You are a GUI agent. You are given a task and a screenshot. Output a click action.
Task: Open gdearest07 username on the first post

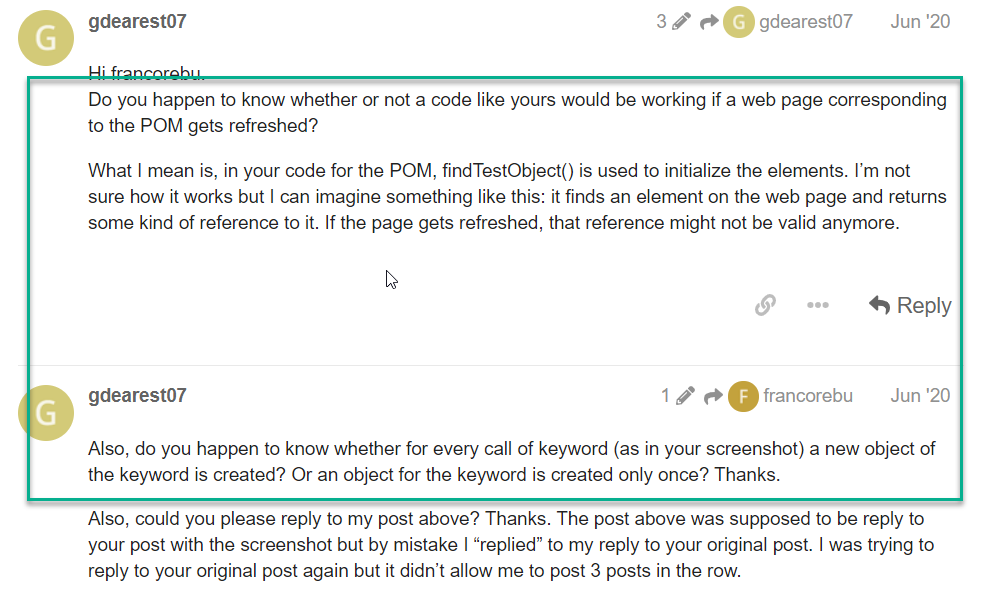(137, 21)
